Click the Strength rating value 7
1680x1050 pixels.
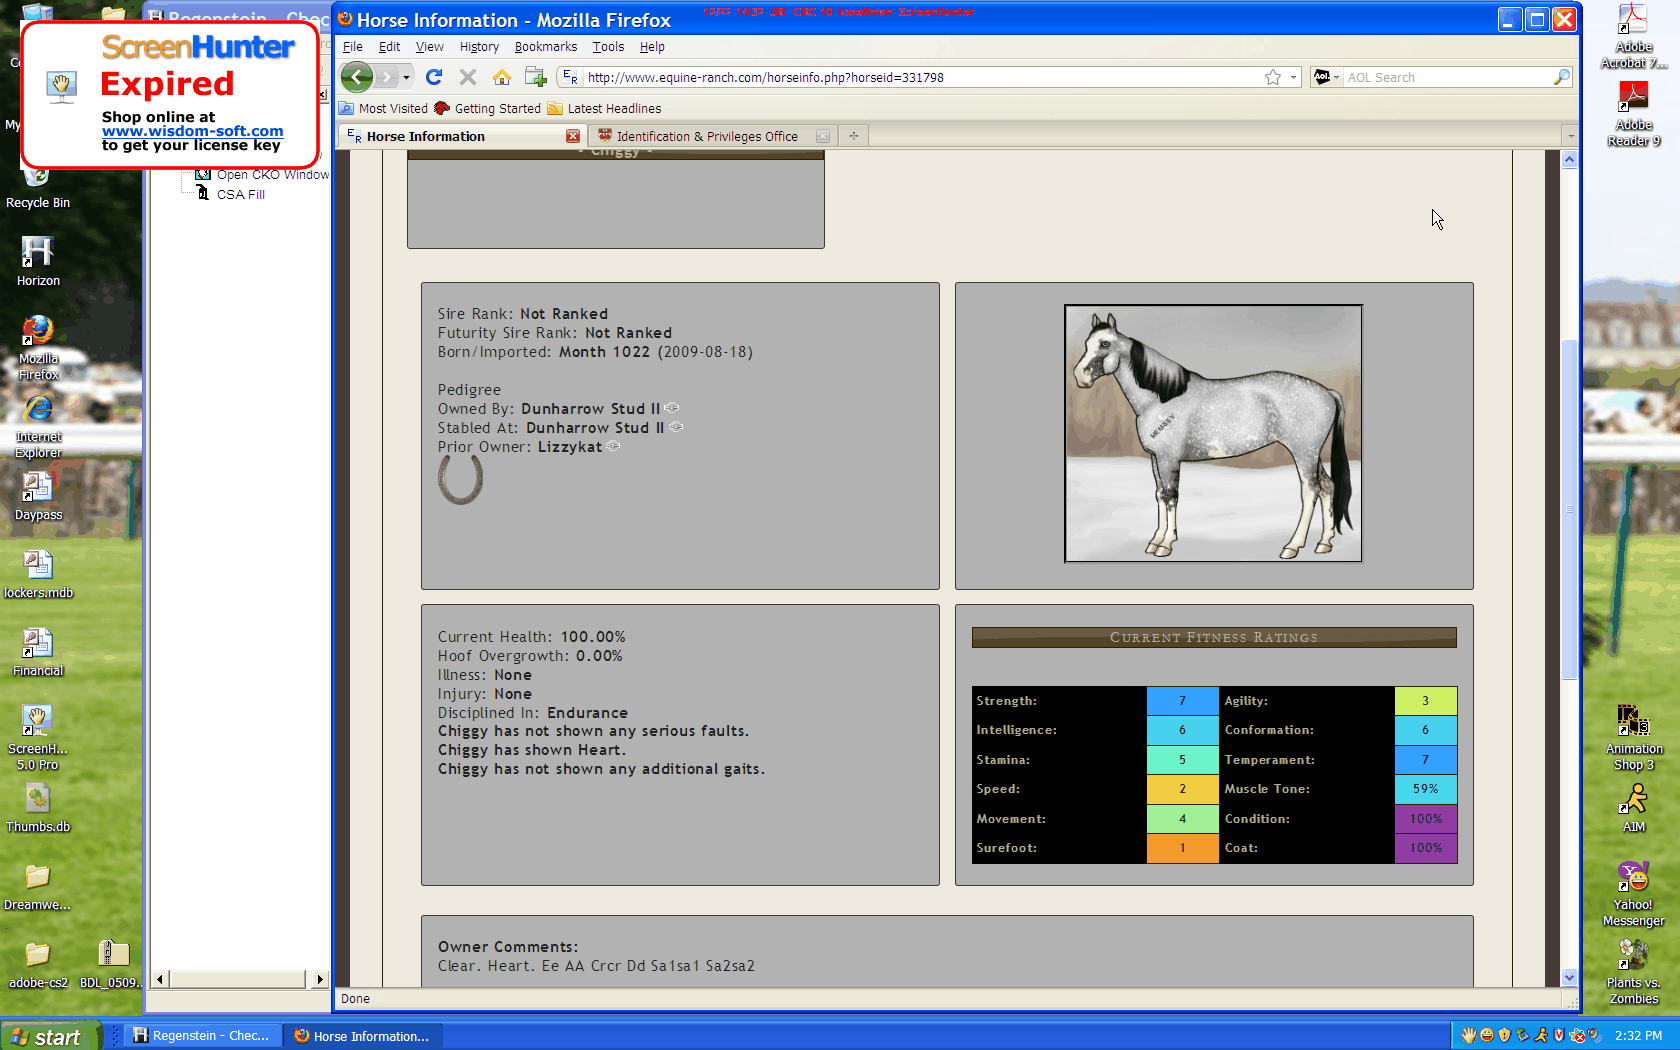tap(1182, 701)
